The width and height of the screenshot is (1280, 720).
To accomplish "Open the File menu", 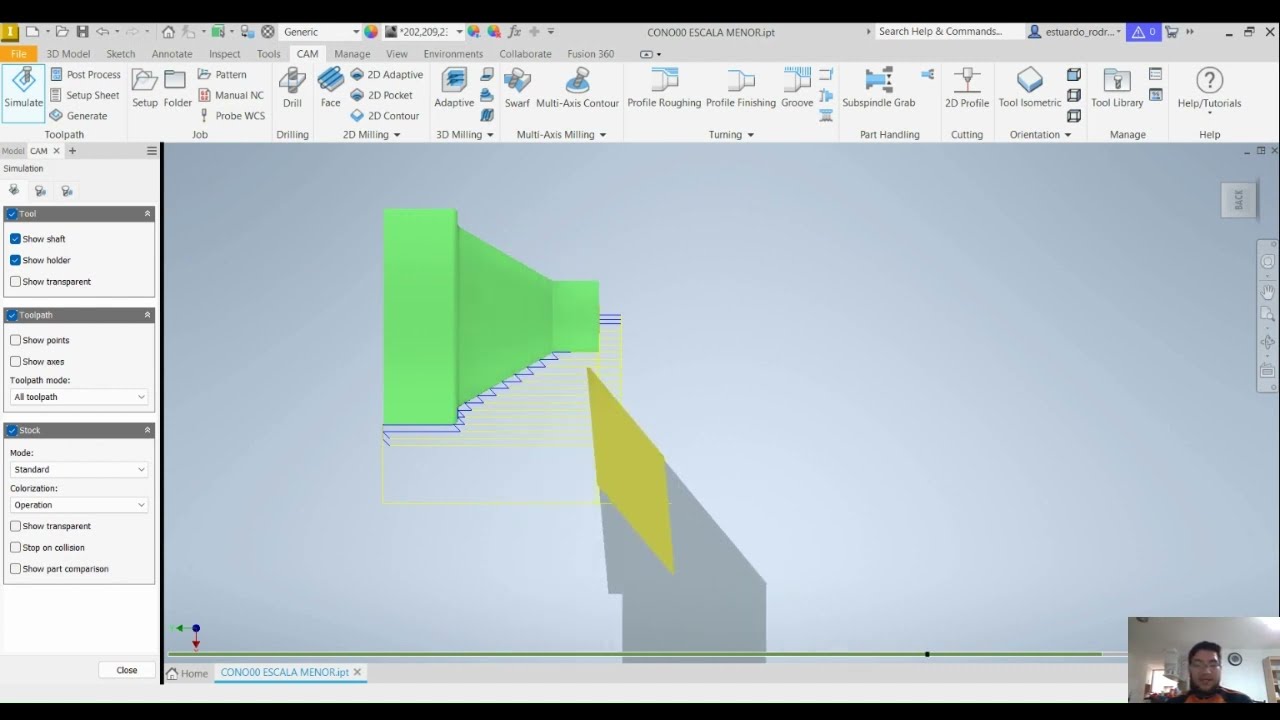I will click(18, 54).
